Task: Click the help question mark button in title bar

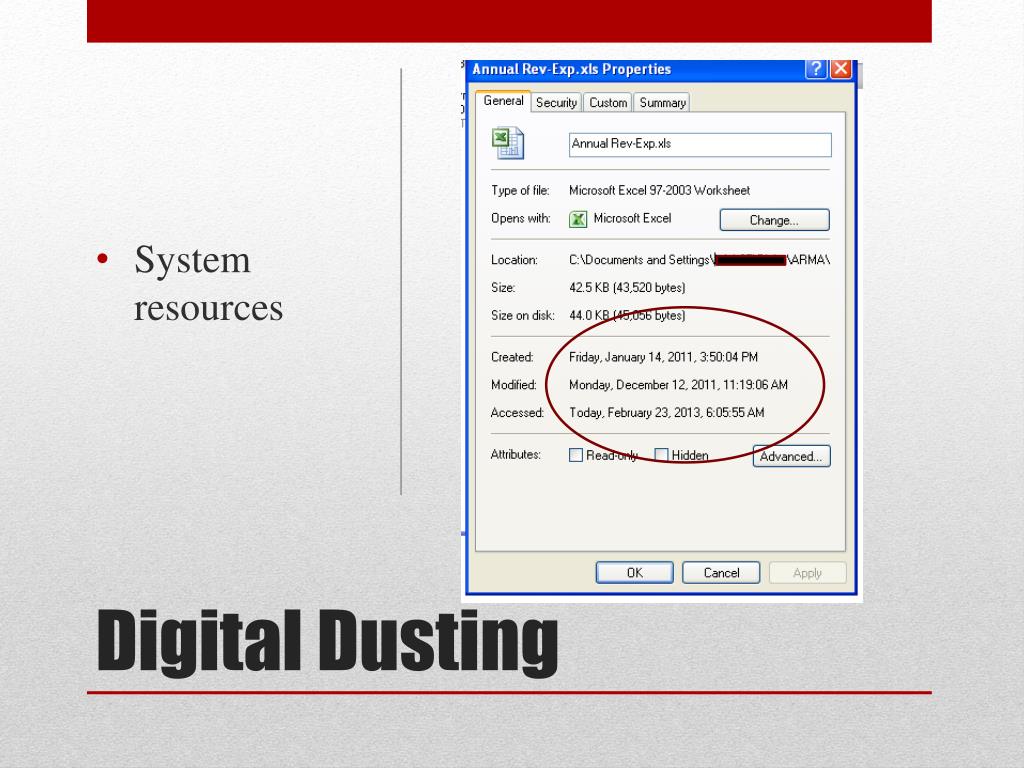Action: [816, 69]
